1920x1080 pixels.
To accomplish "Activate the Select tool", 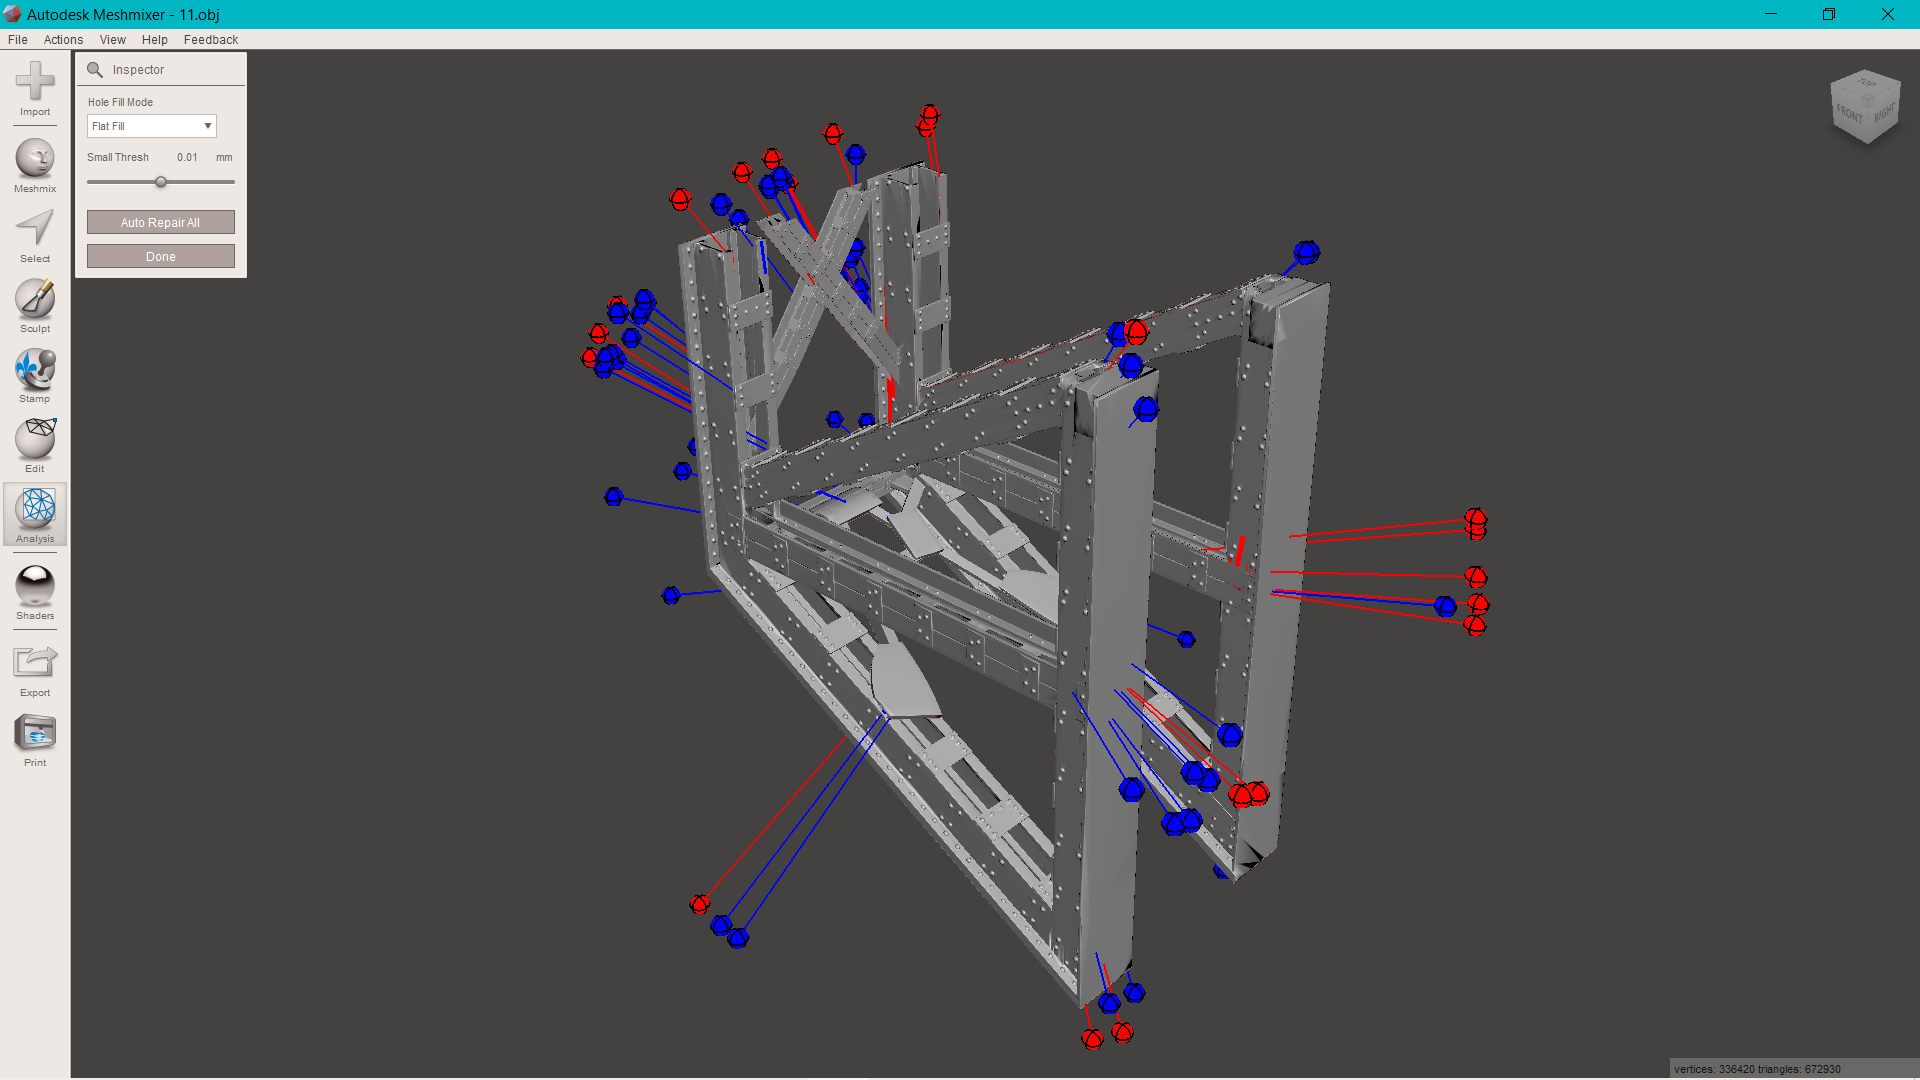I will (34, 232).
